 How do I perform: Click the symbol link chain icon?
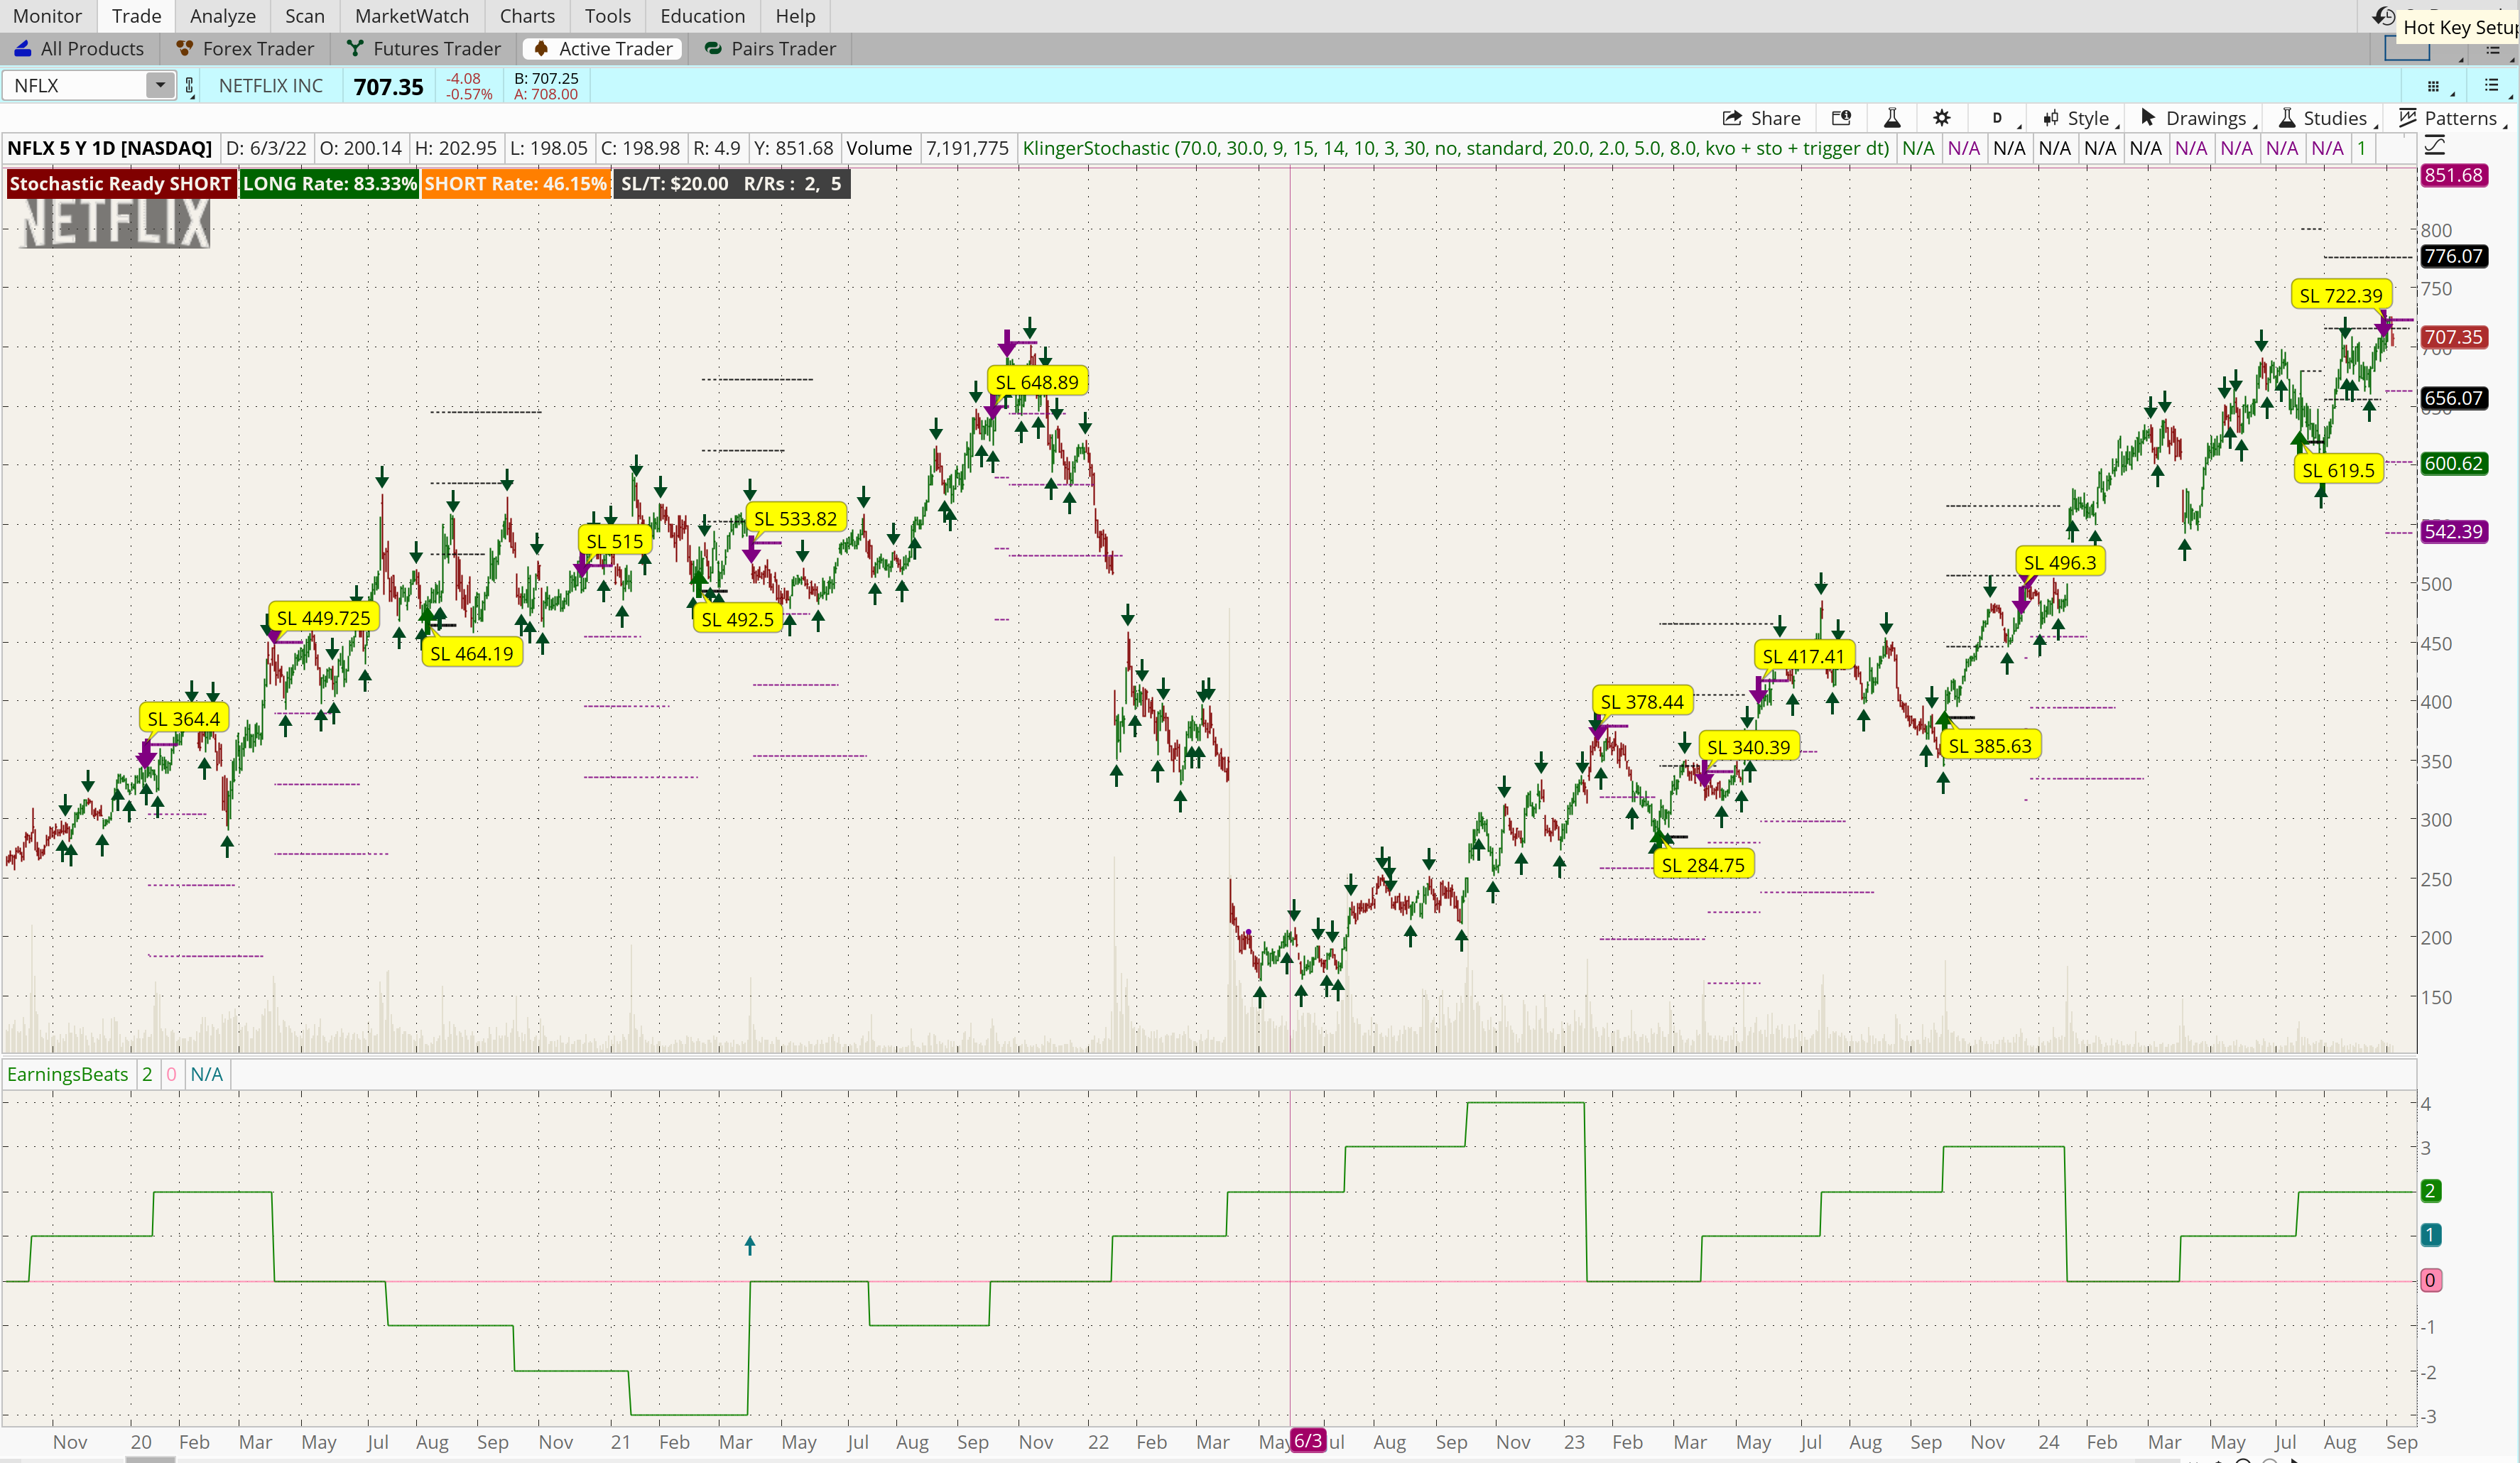(x=189, y=86)
